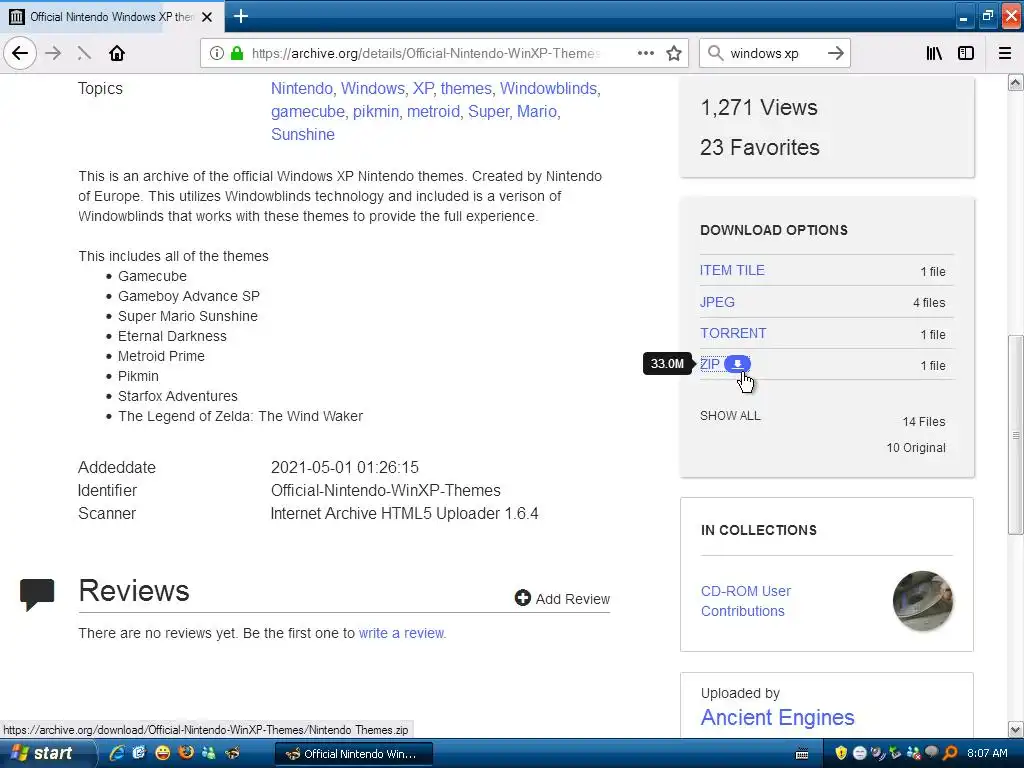Open the Ancient Engines uploader profile
Screen dimensions: 1024x768
(777, 718)
